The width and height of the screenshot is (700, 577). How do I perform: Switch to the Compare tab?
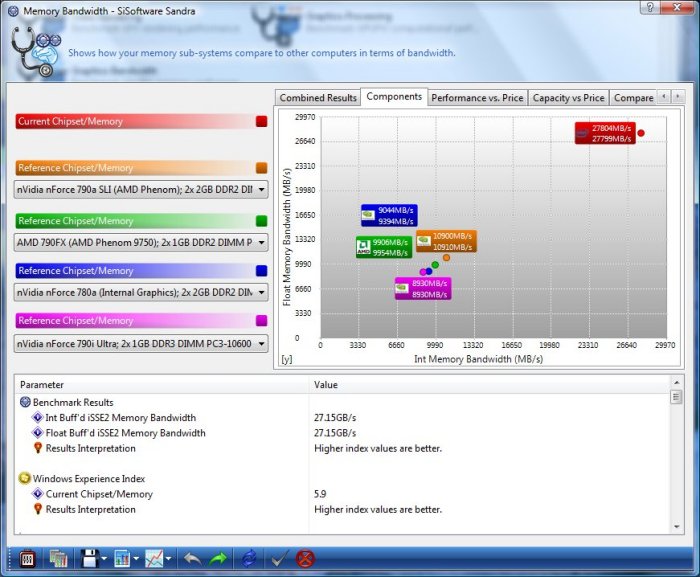tap(633, 98)
